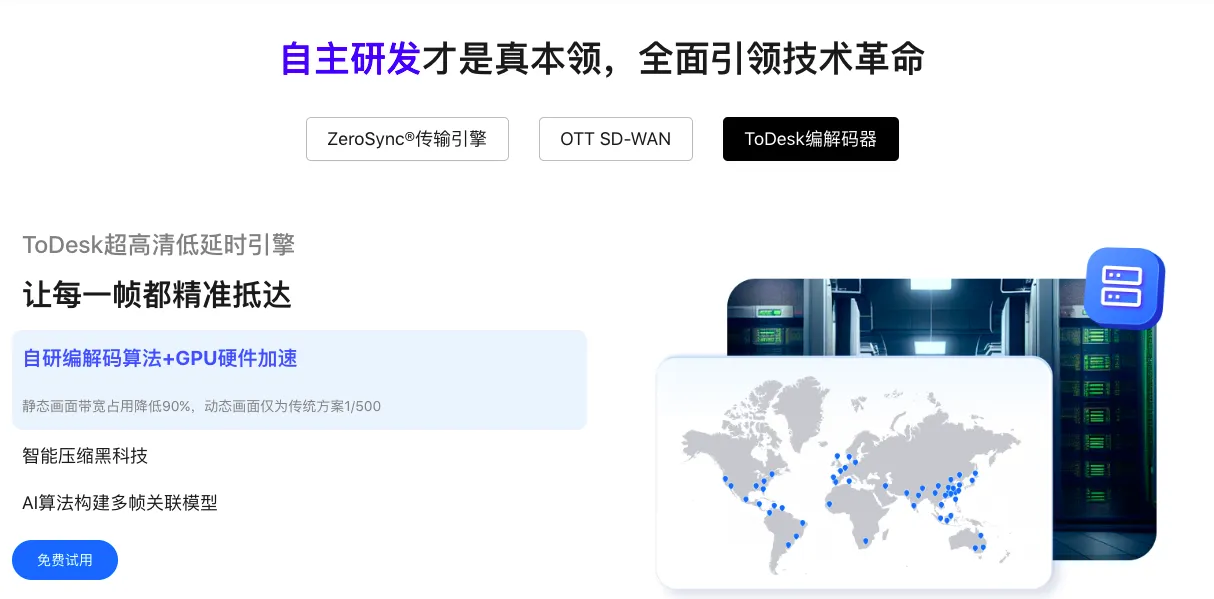Image resolution: width=1214 pixels, height=599 pixels.
Task: Click the ToDesk超高清低延时引擎 heading
Action: (x=157, y=245)
